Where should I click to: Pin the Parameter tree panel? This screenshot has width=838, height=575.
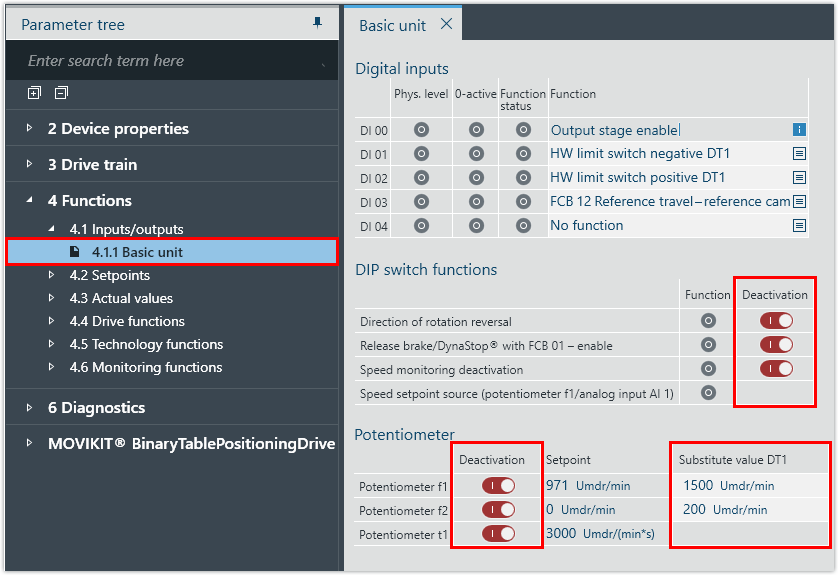318,23
